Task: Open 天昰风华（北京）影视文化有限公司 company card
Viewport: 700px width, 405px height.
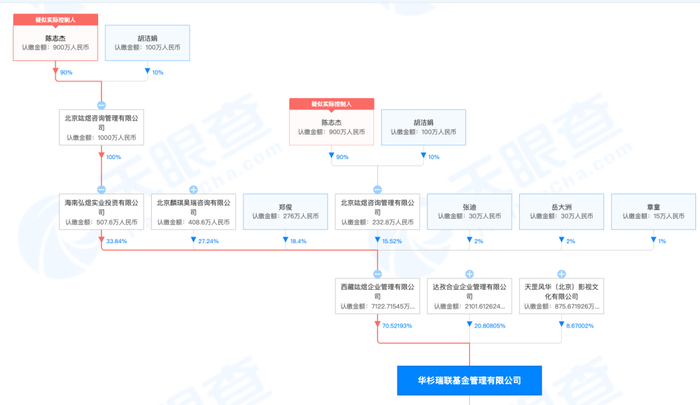Action: pyautogui.click(x=561, y=296)
